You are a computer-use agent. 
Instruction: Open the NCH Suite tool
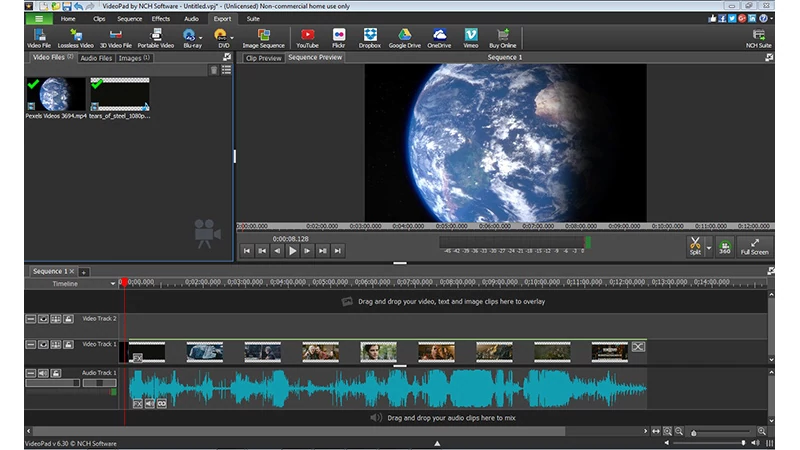click(x=759, y=38)
